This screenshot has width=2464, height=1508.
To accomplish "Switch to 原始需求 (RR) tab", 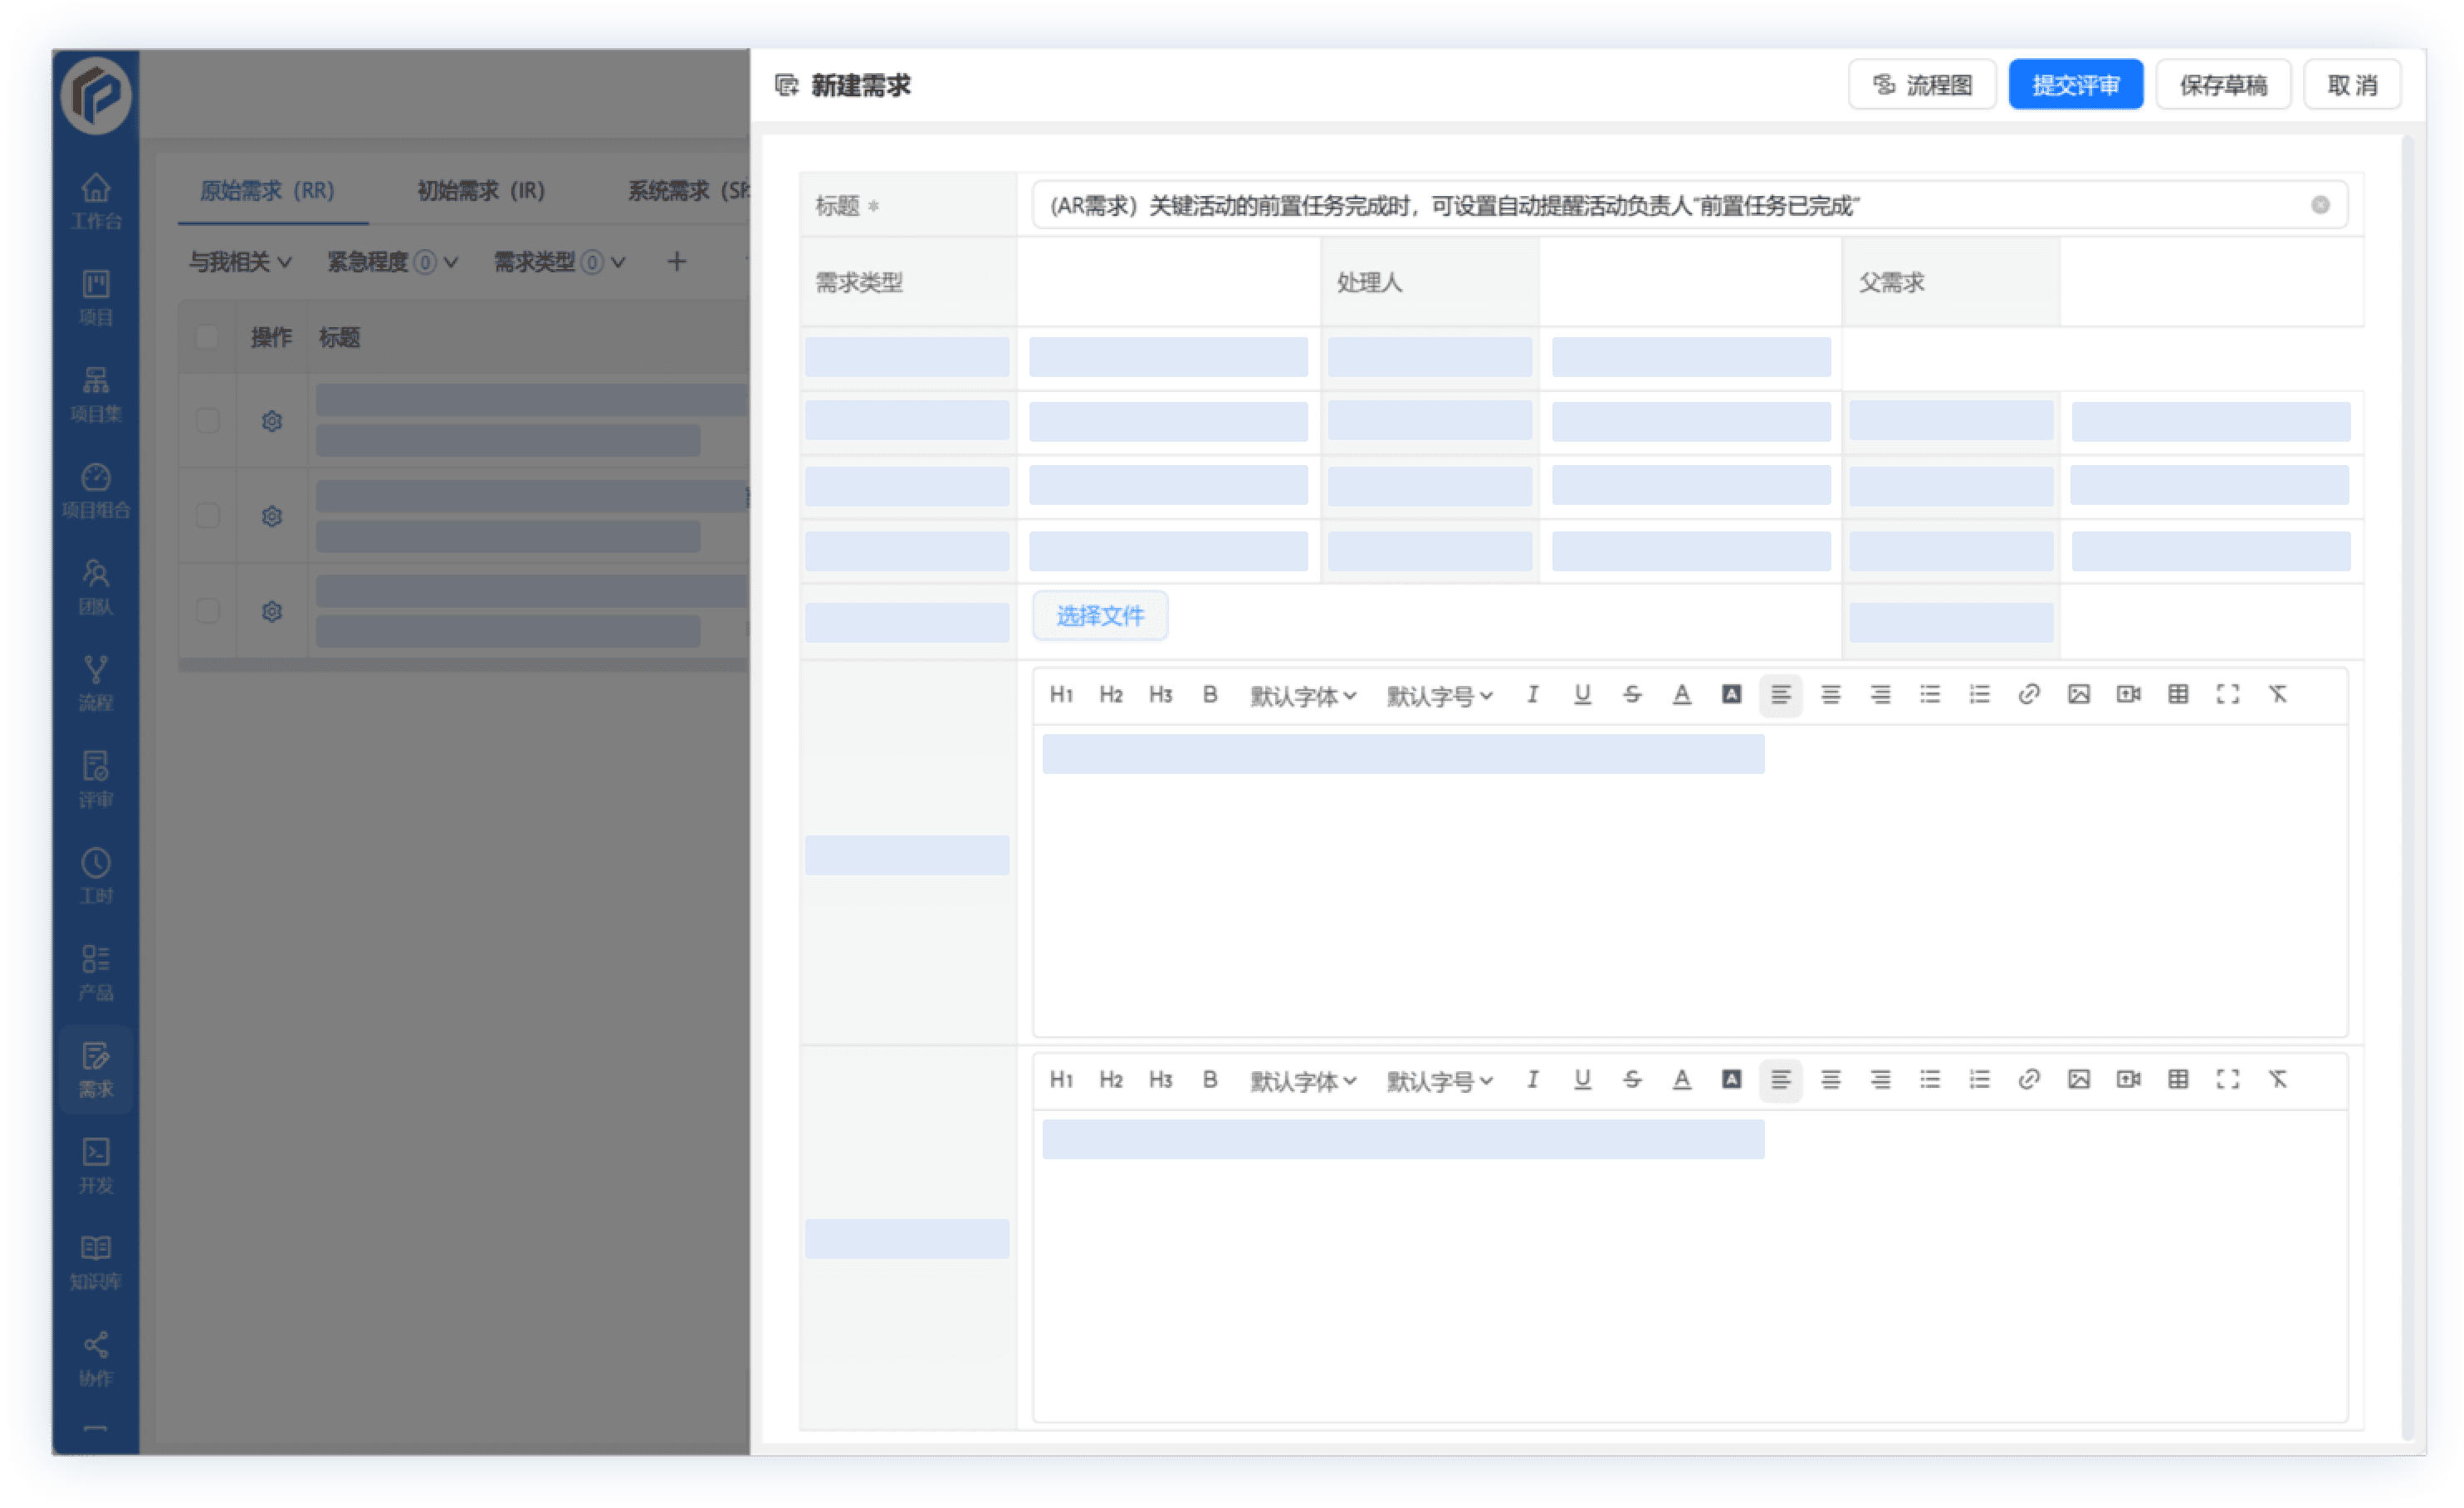I will tap(267, 190).
